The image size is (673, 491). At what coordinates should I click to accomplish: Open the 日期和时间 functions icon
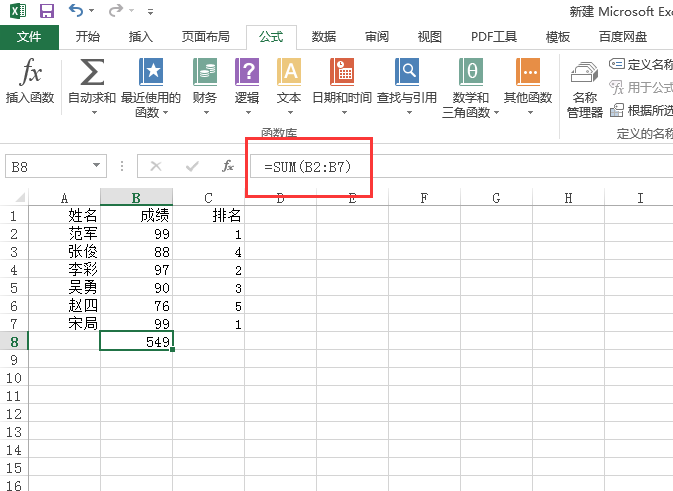[342, 72]
